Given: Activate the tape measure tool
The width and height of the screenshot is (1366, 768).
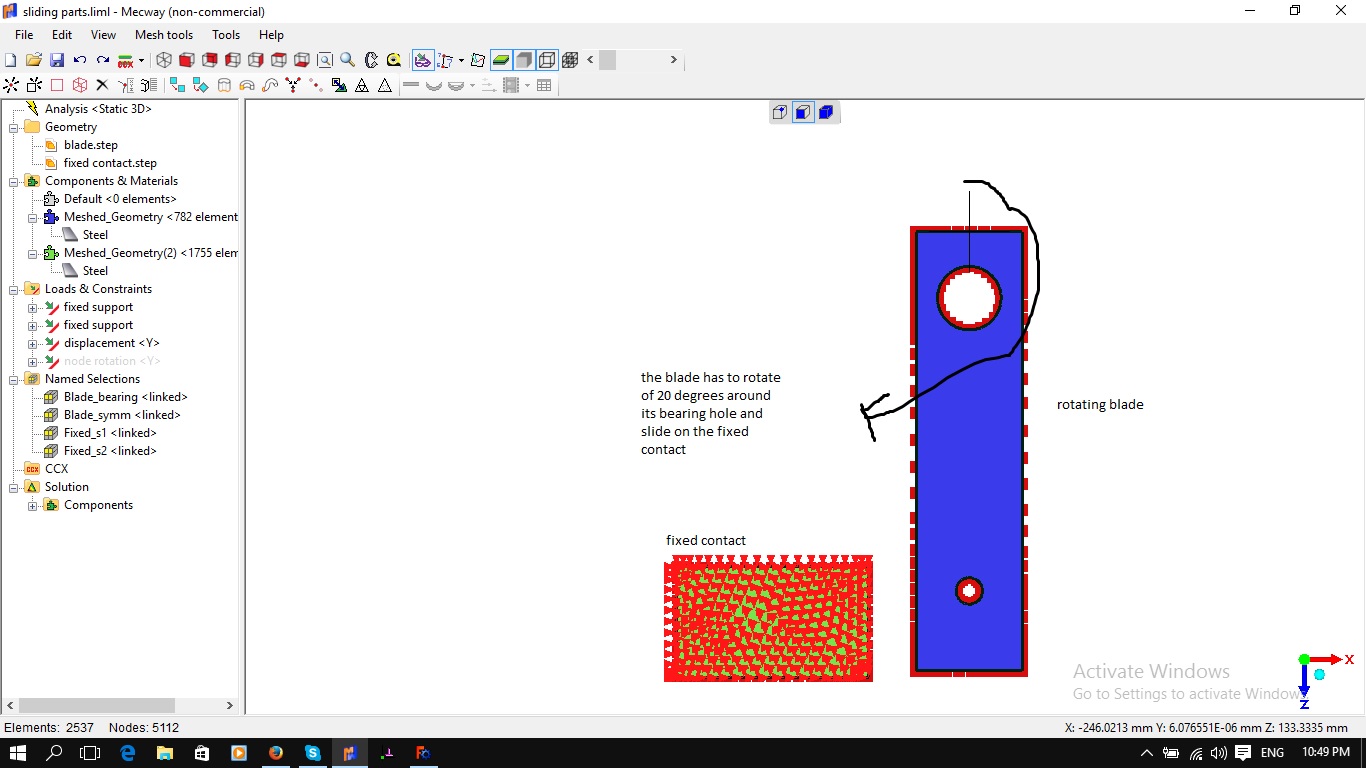Looking at the screenshot, I should click(394, 60).
